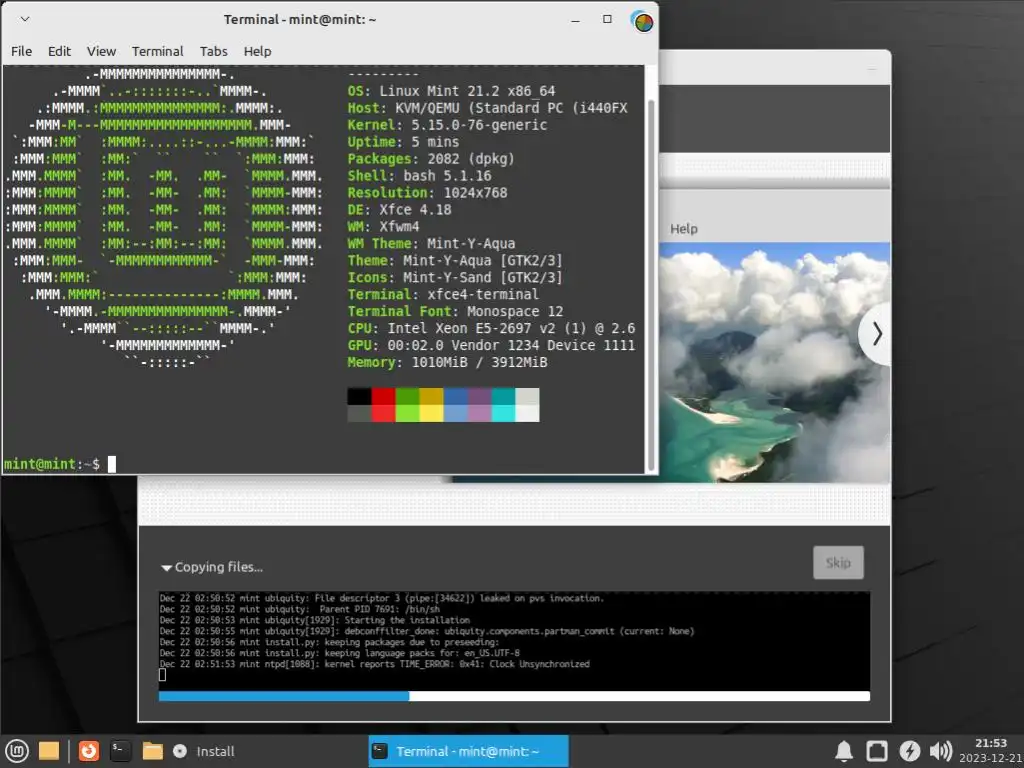Click the 'Resolution: 1024x768' line

coord(427,193)
